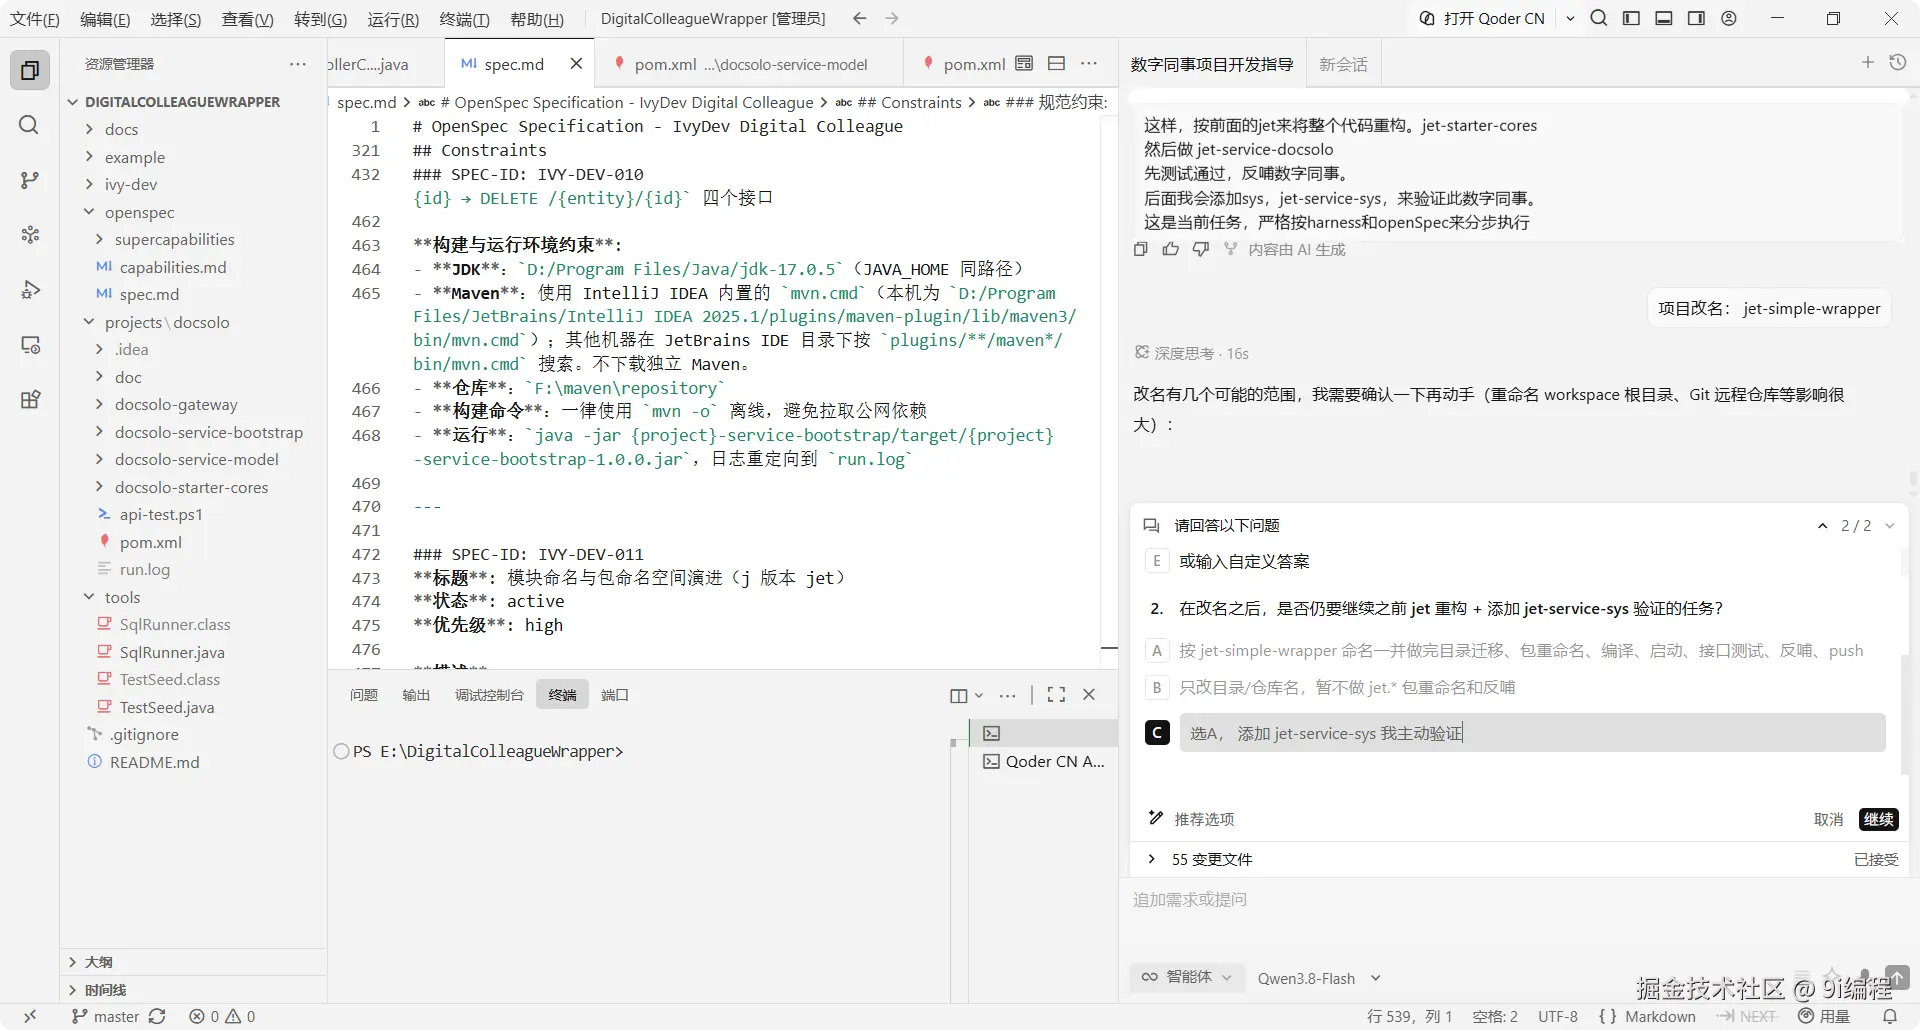The height and width of the screenshot is (1030, 1920).
Task: Open preview icon for spec.md editor
Action: click(1024, 64)
